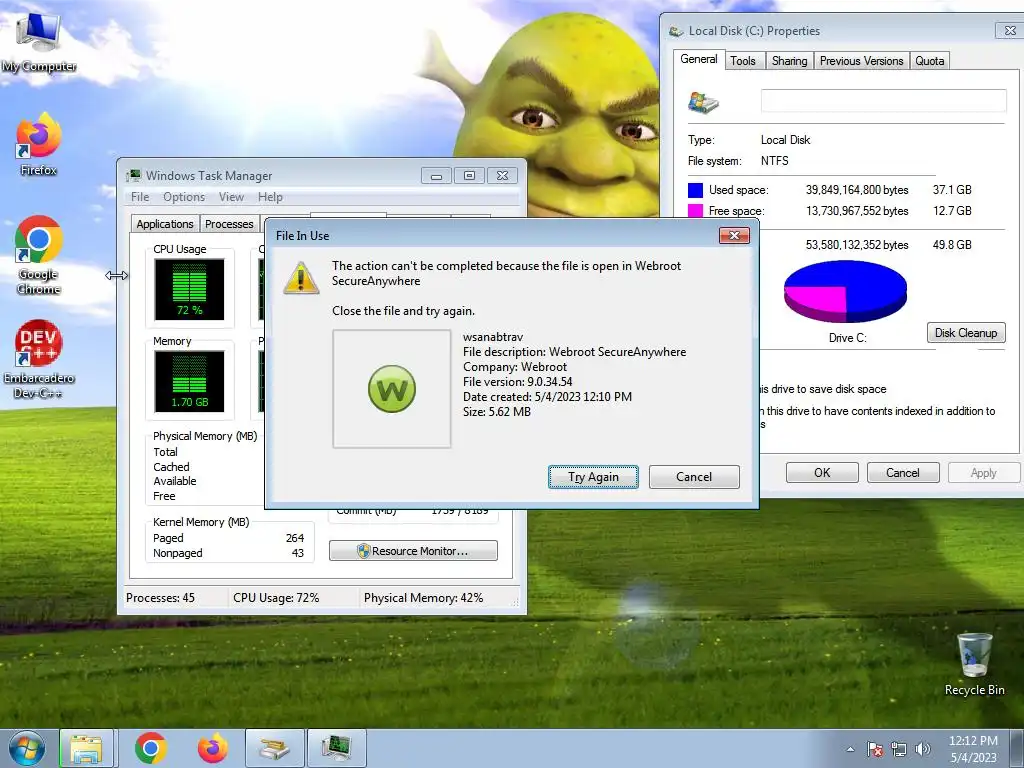Select the Sharing tab in disk Properties
The image size is (1024, 768).
coord(790,61)
